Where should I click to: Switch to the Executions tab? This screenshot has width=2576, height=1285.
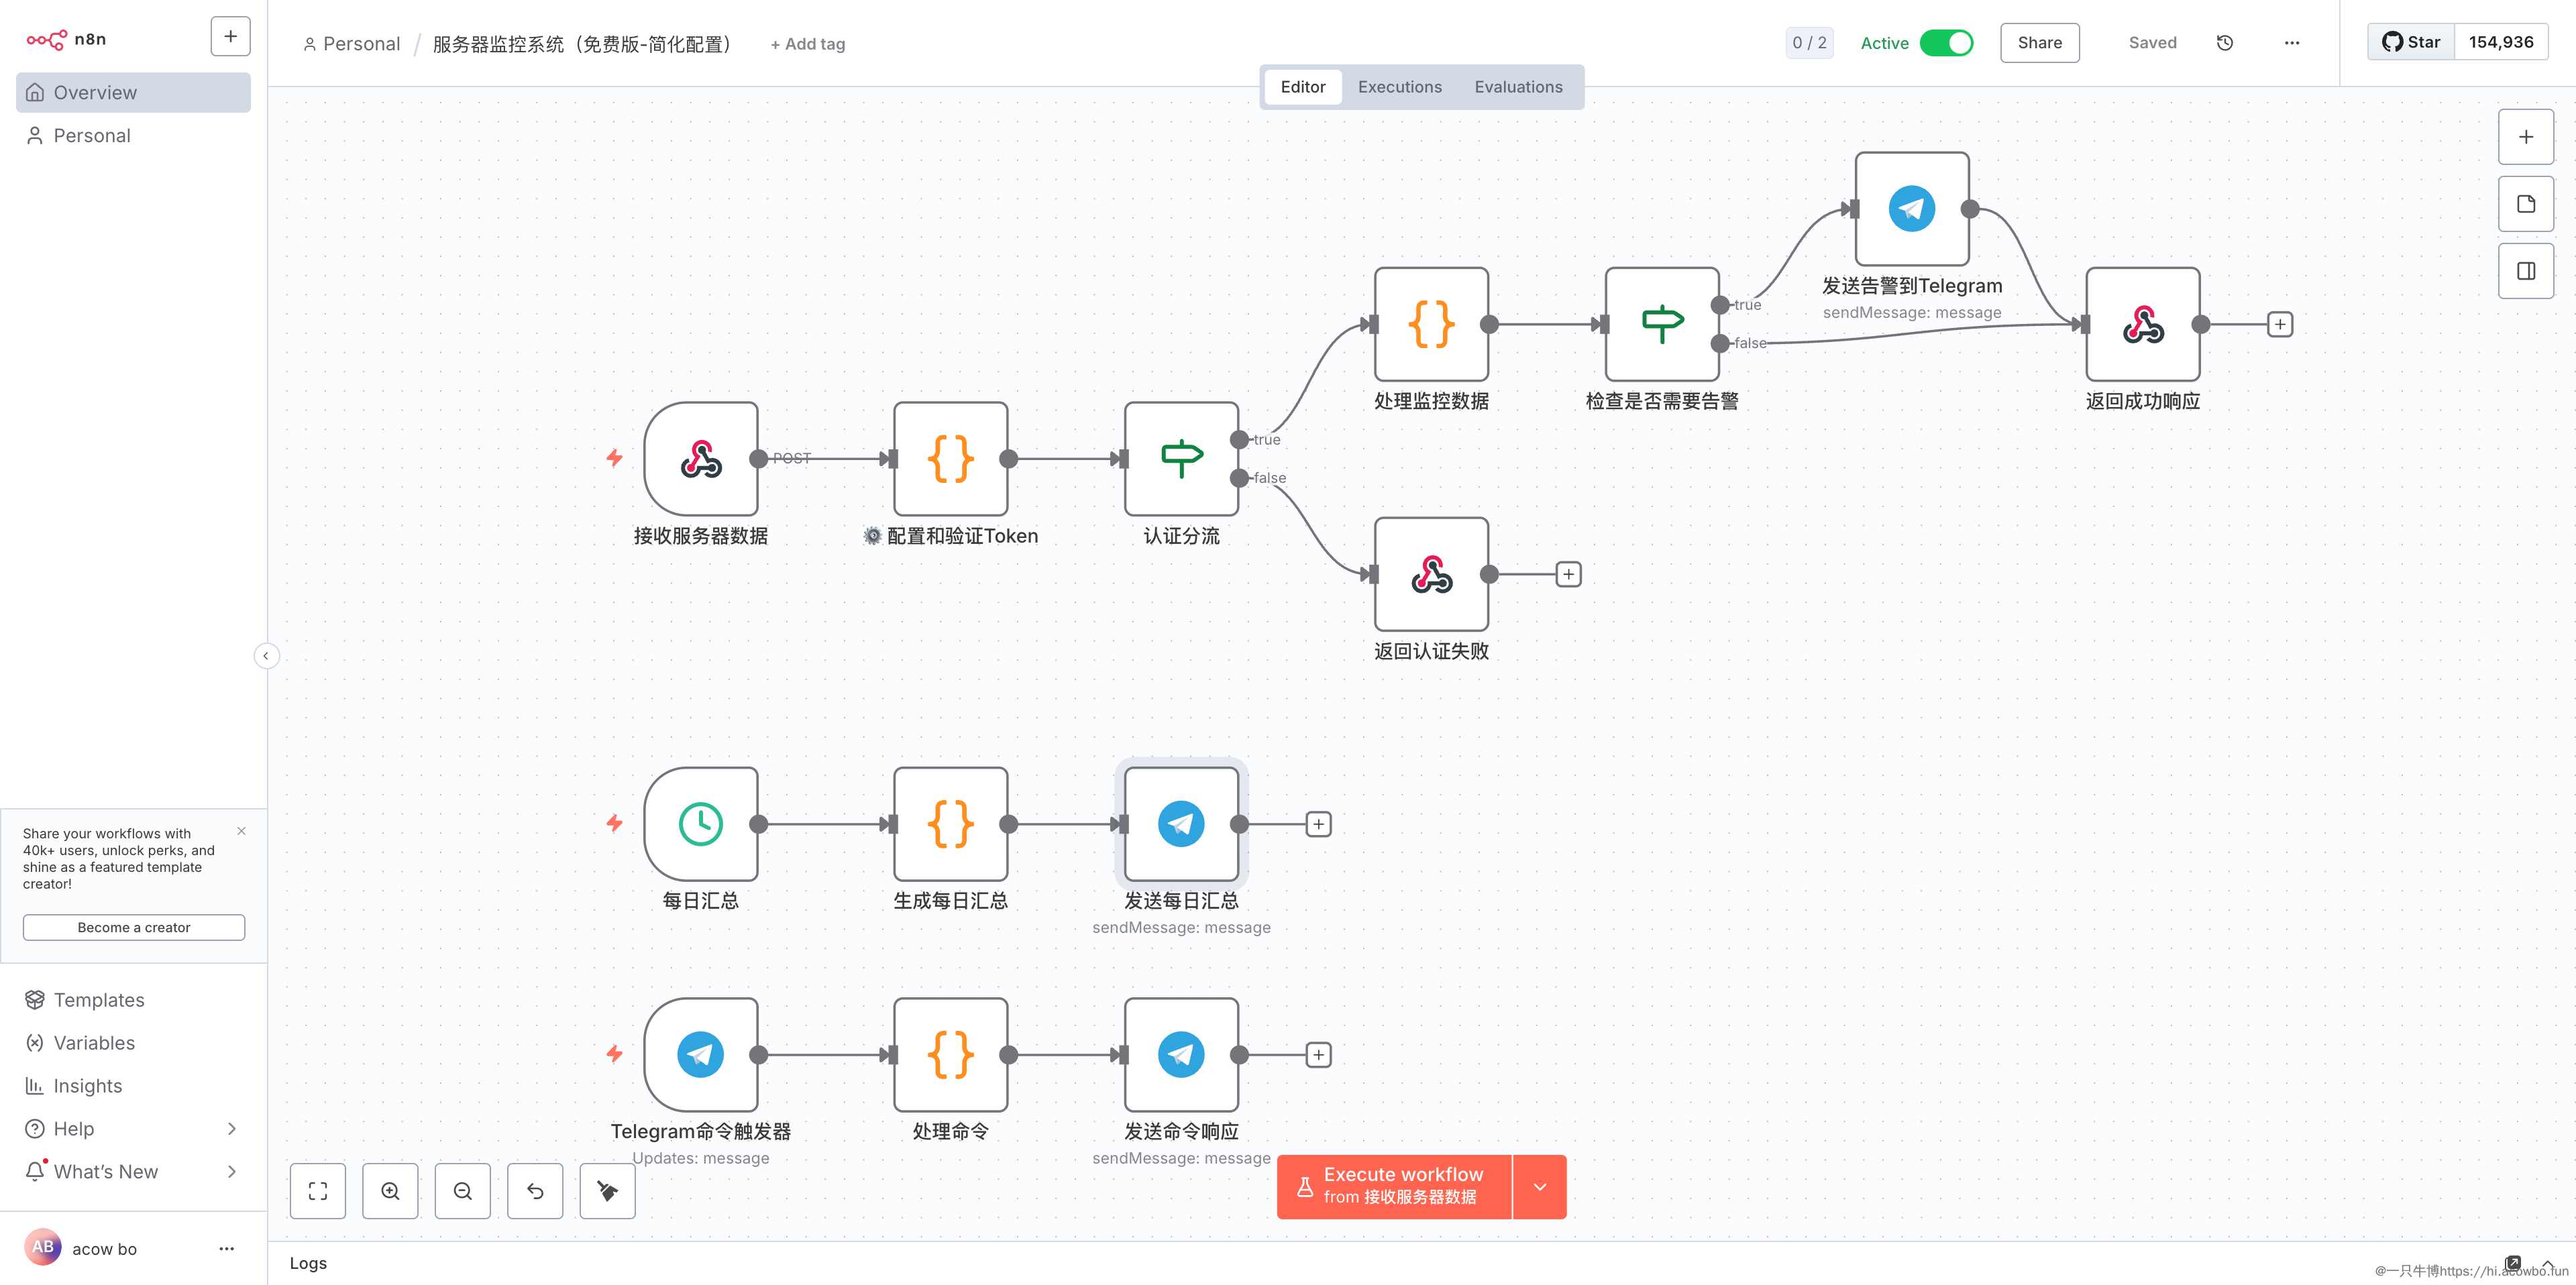point(1399,87)
